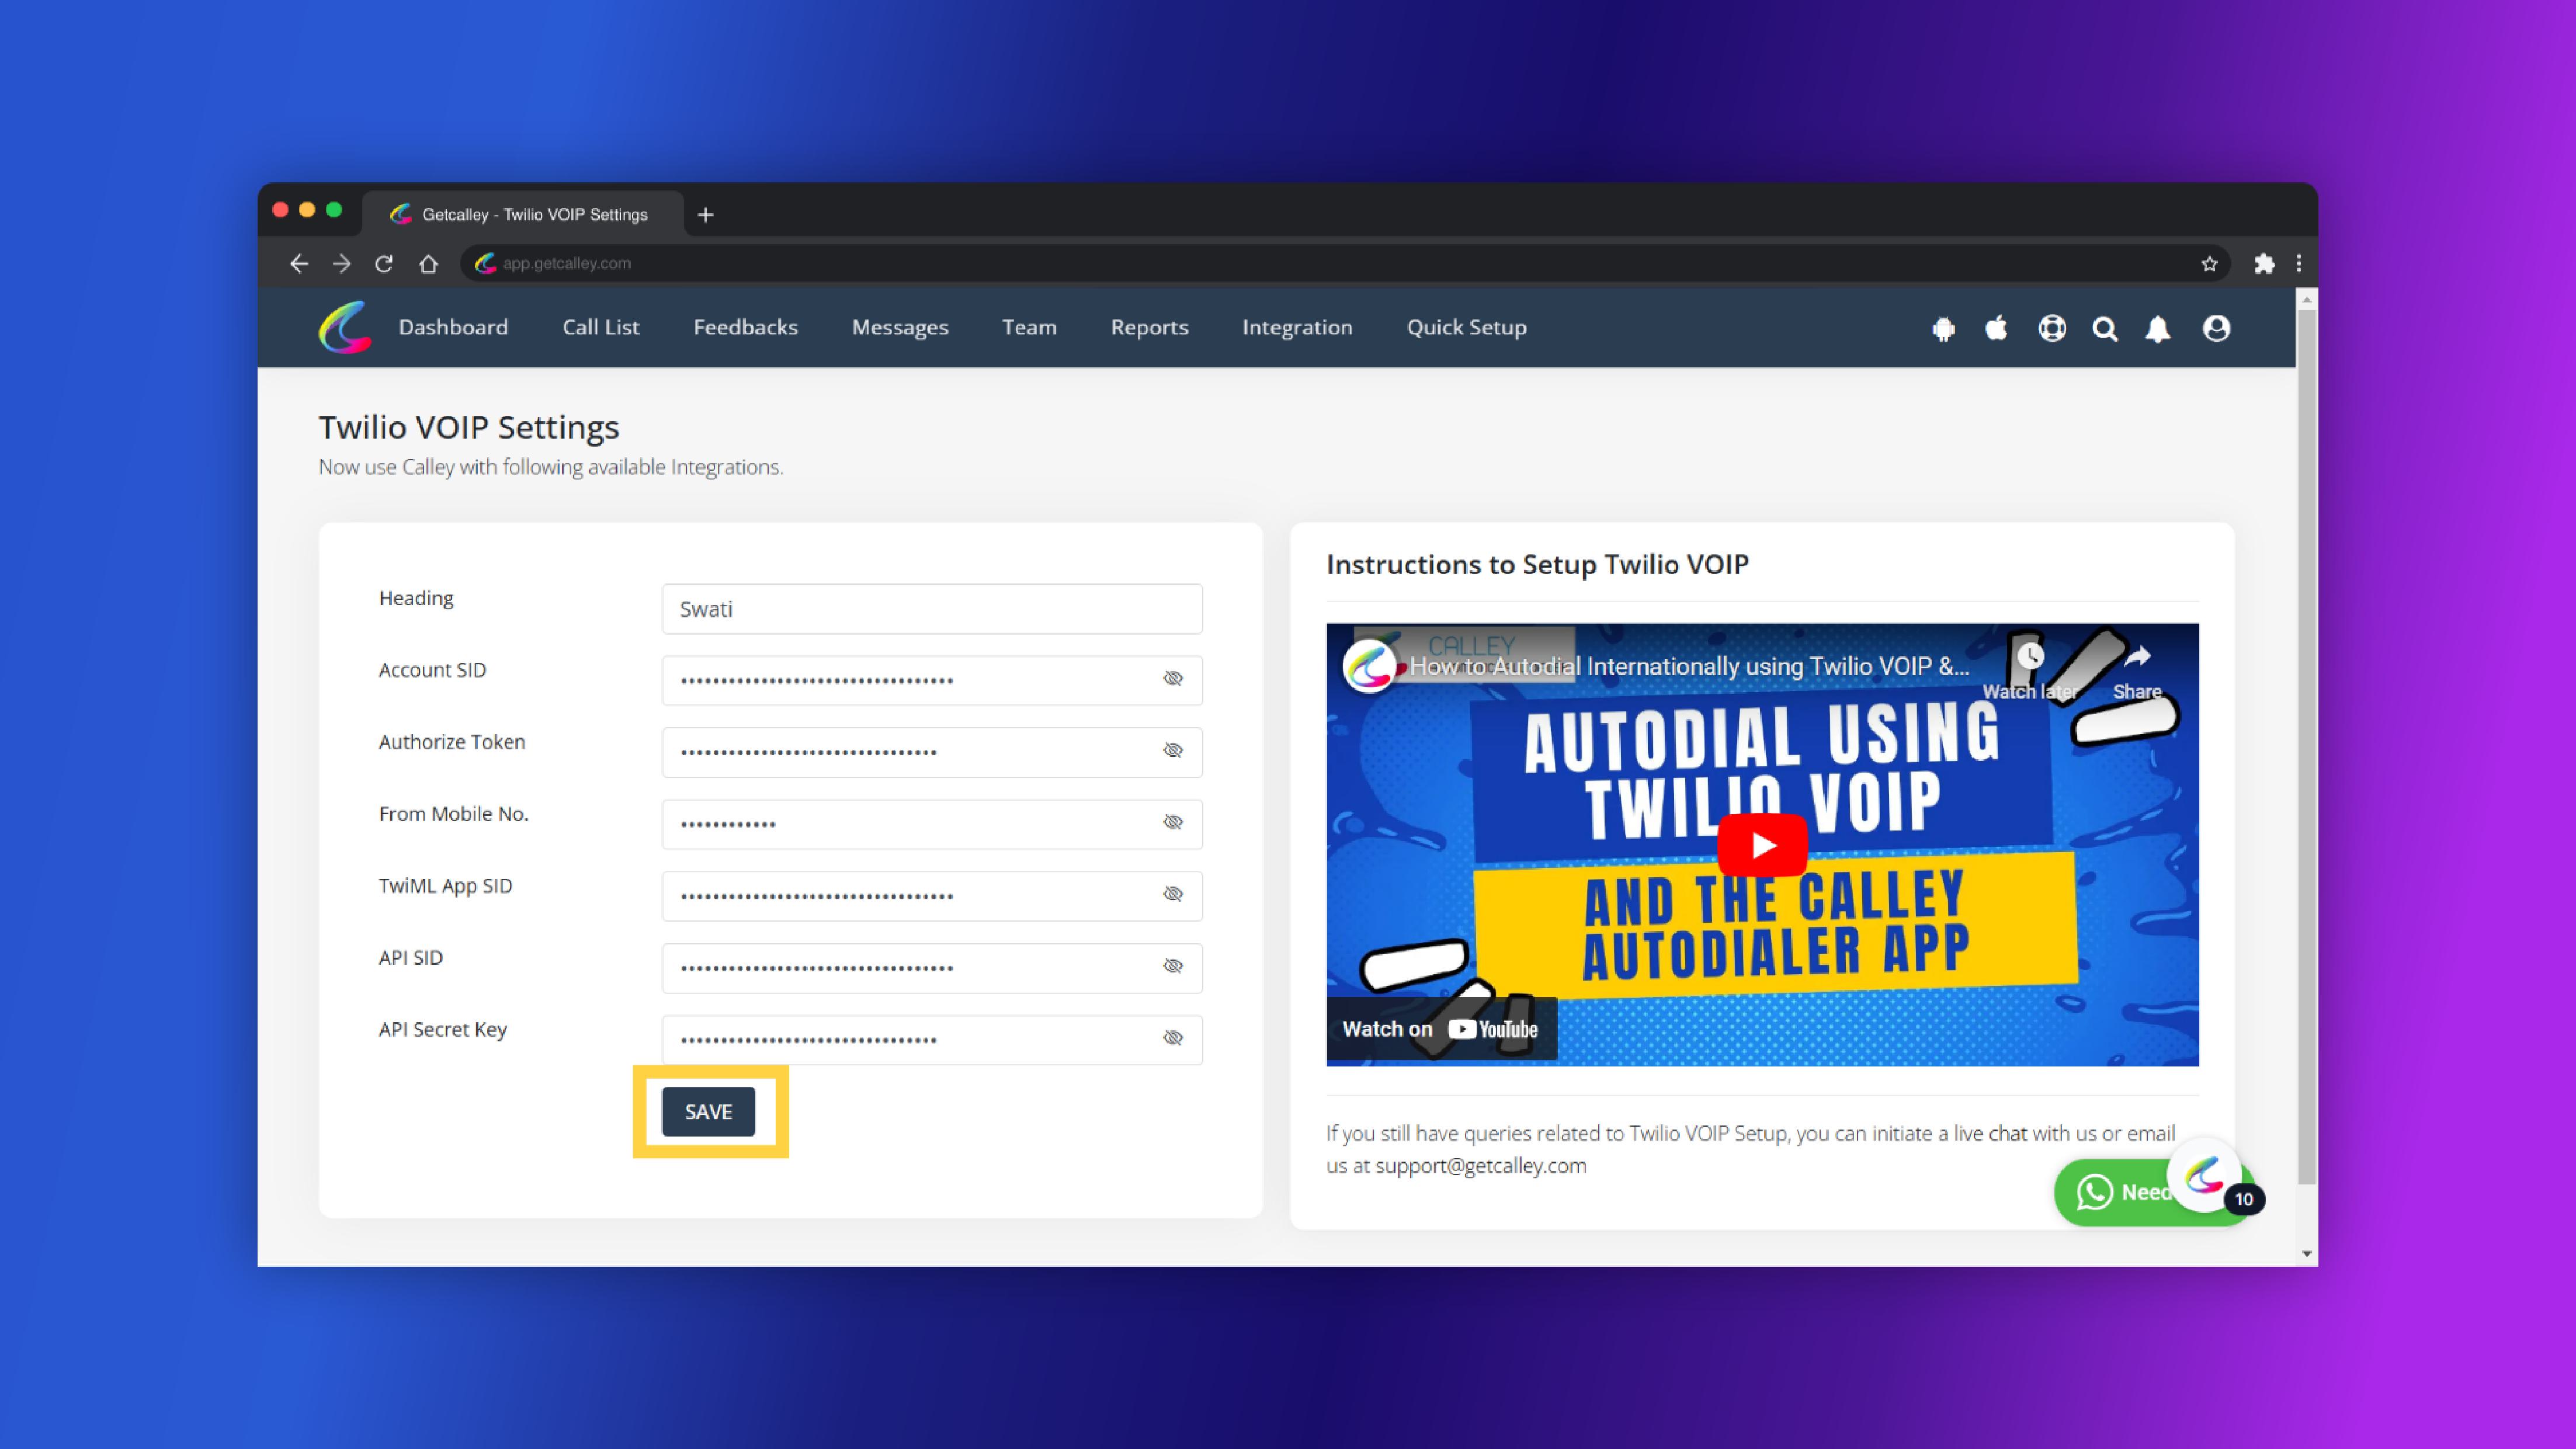
Task: Focus the API SID field
Action: click(x=932, y=968)
